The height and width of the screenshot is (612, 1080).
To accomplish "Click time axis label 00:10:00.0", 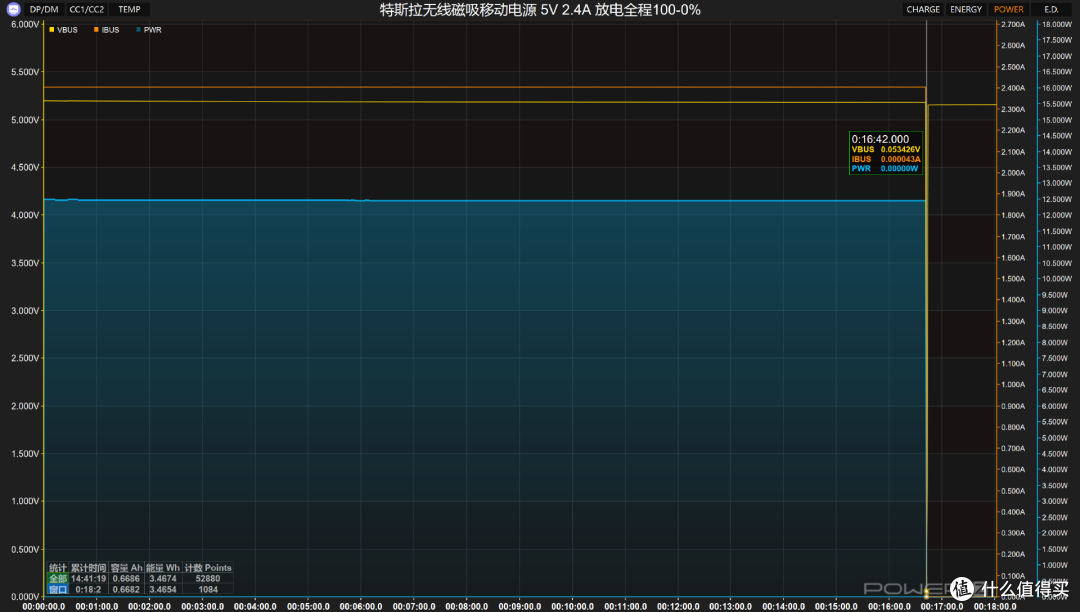I will point(572,606).
